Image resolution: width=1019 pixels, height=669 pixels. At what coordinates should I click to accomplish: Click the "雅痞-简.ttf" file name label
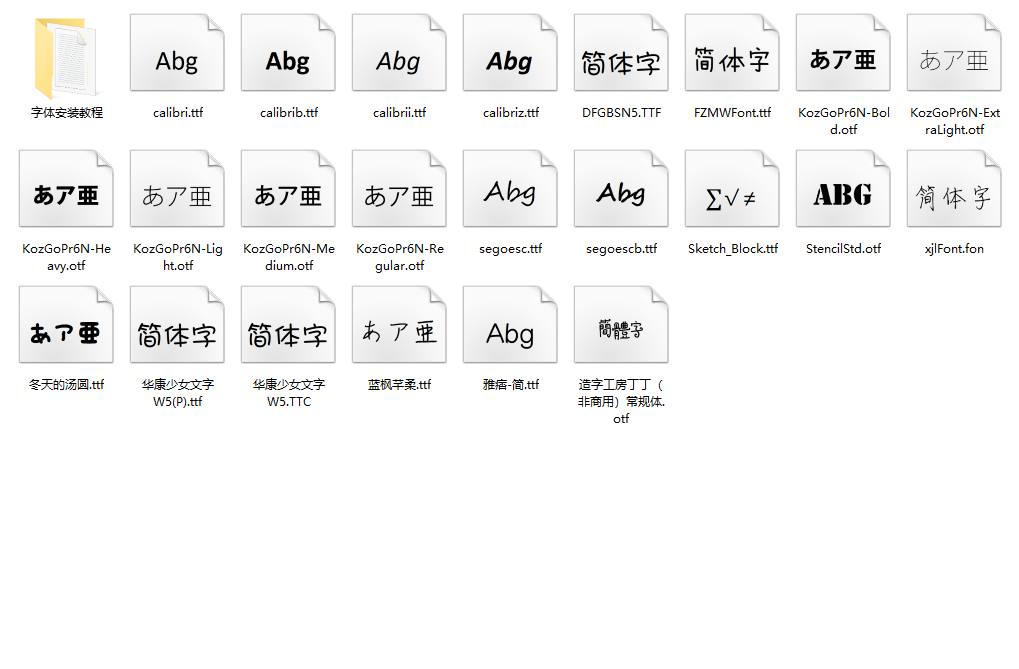[511, 384]
